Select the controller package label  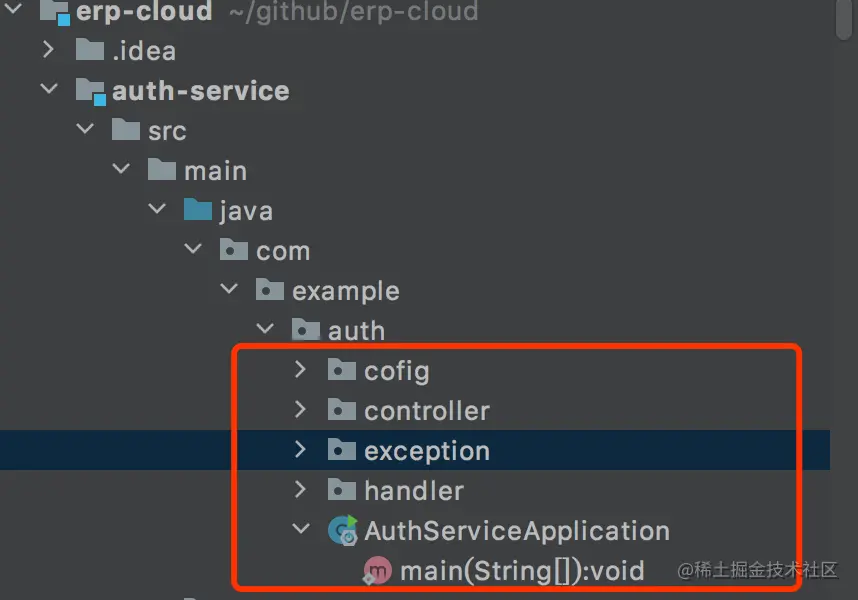click(427, 411)
